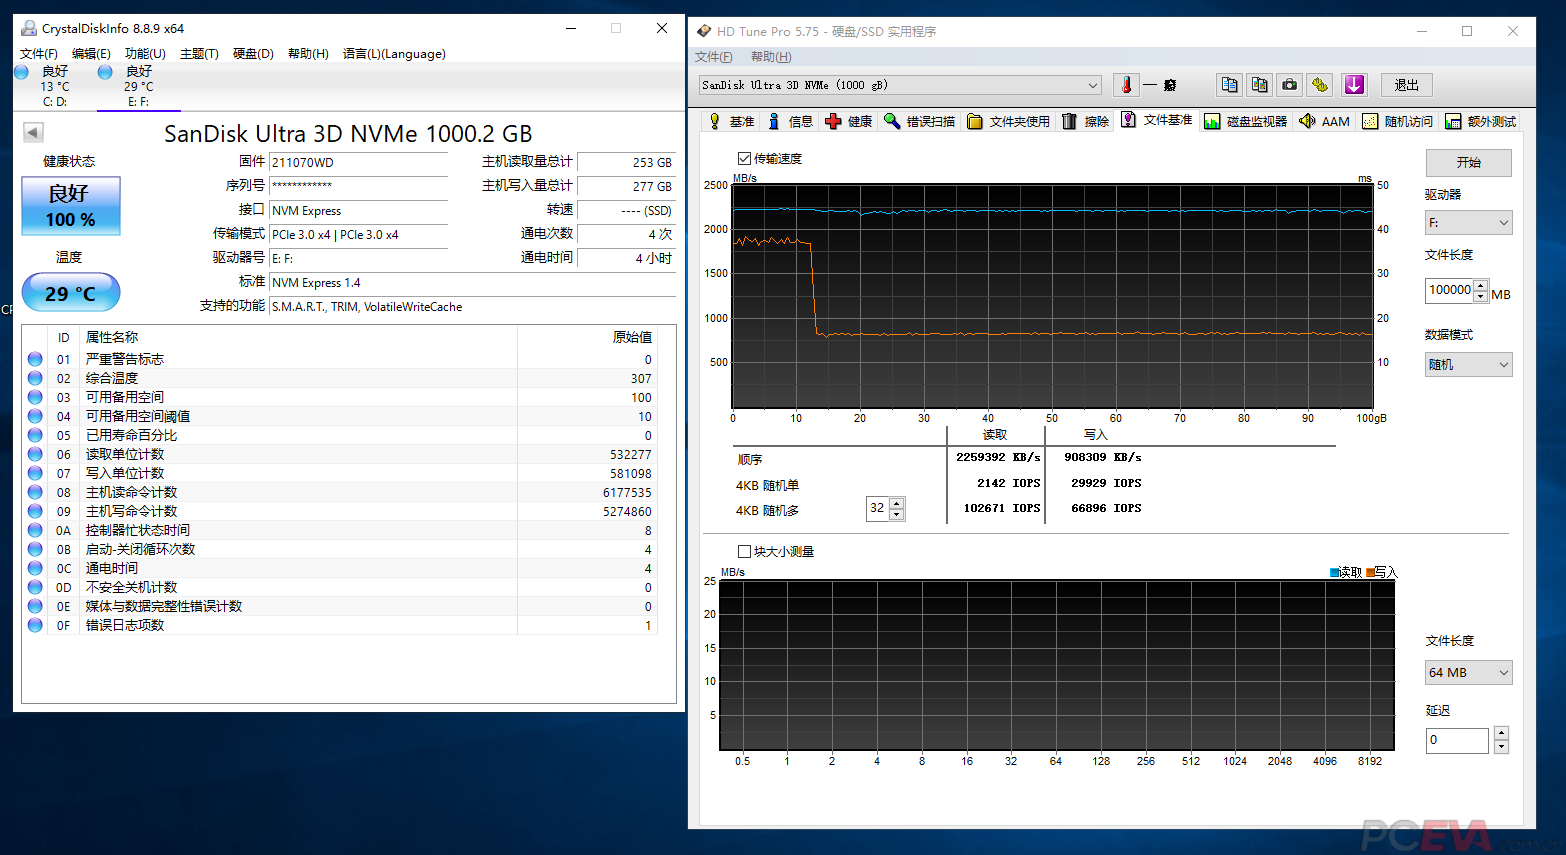
Task: Click the 延迟 input field showing 0
Action: tap(1457, 740)
